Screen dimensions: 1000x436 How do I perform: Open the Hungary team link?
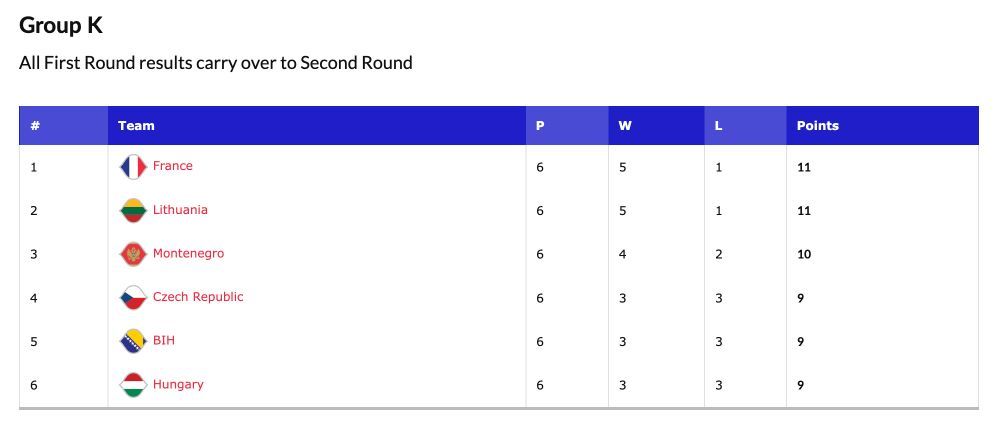click(178, 384)
